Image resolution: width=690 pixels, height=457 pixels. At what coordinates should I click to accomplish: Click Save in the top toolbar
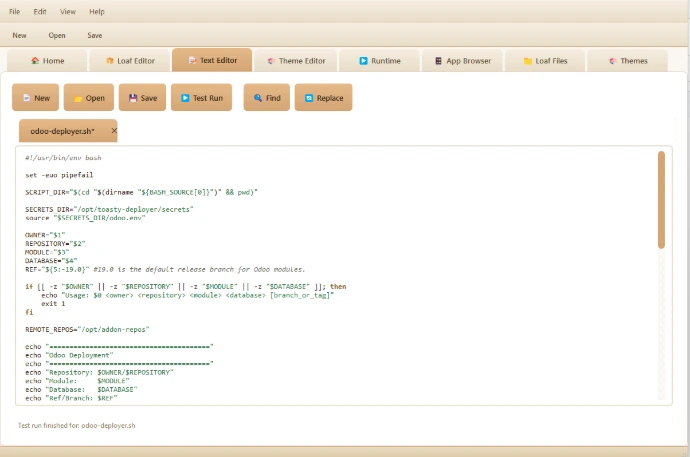[95, 35]
